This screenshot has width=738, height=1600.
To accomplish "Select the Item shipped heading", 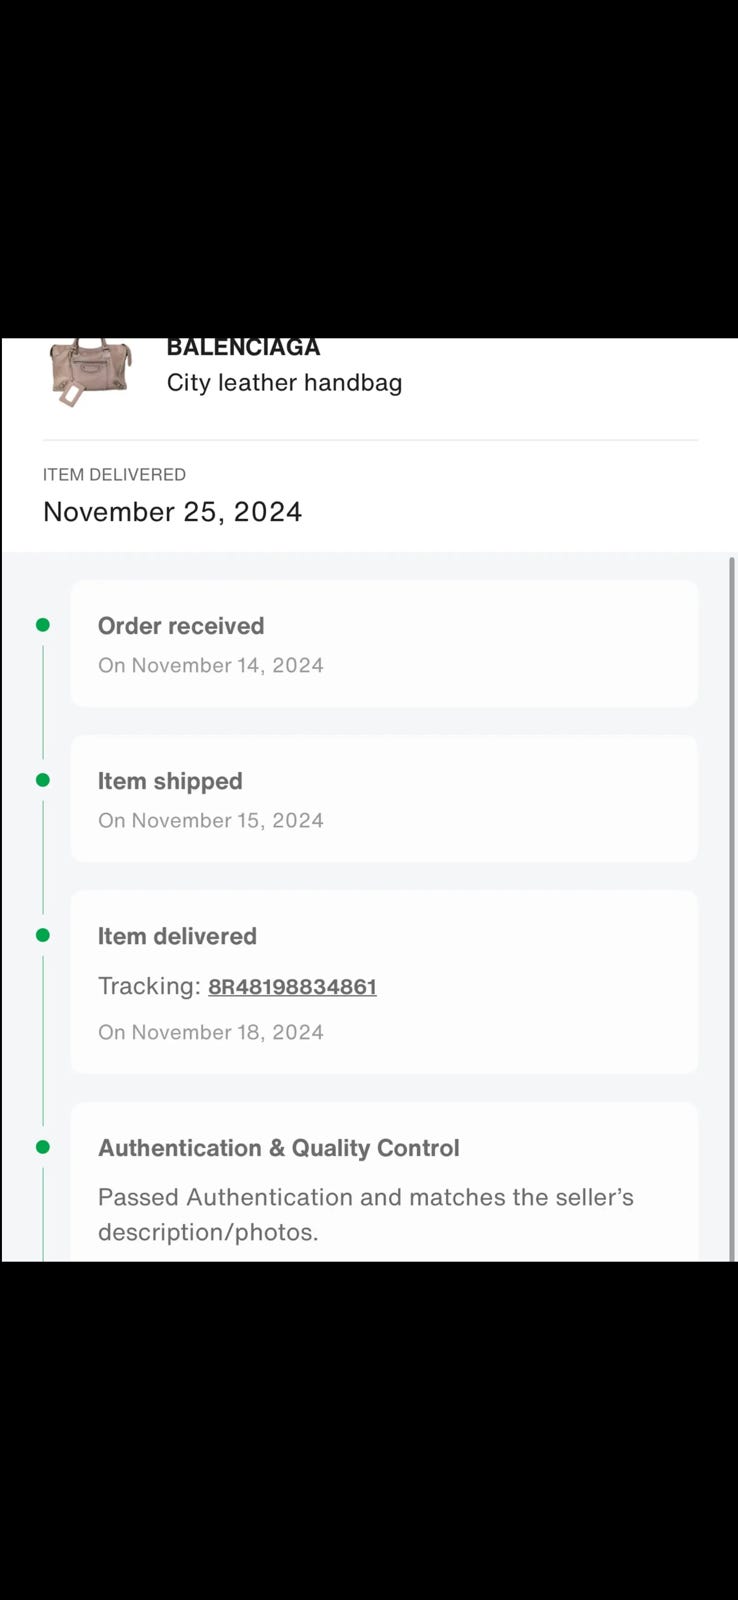I will pyautogui.click(x=170, y=781).
